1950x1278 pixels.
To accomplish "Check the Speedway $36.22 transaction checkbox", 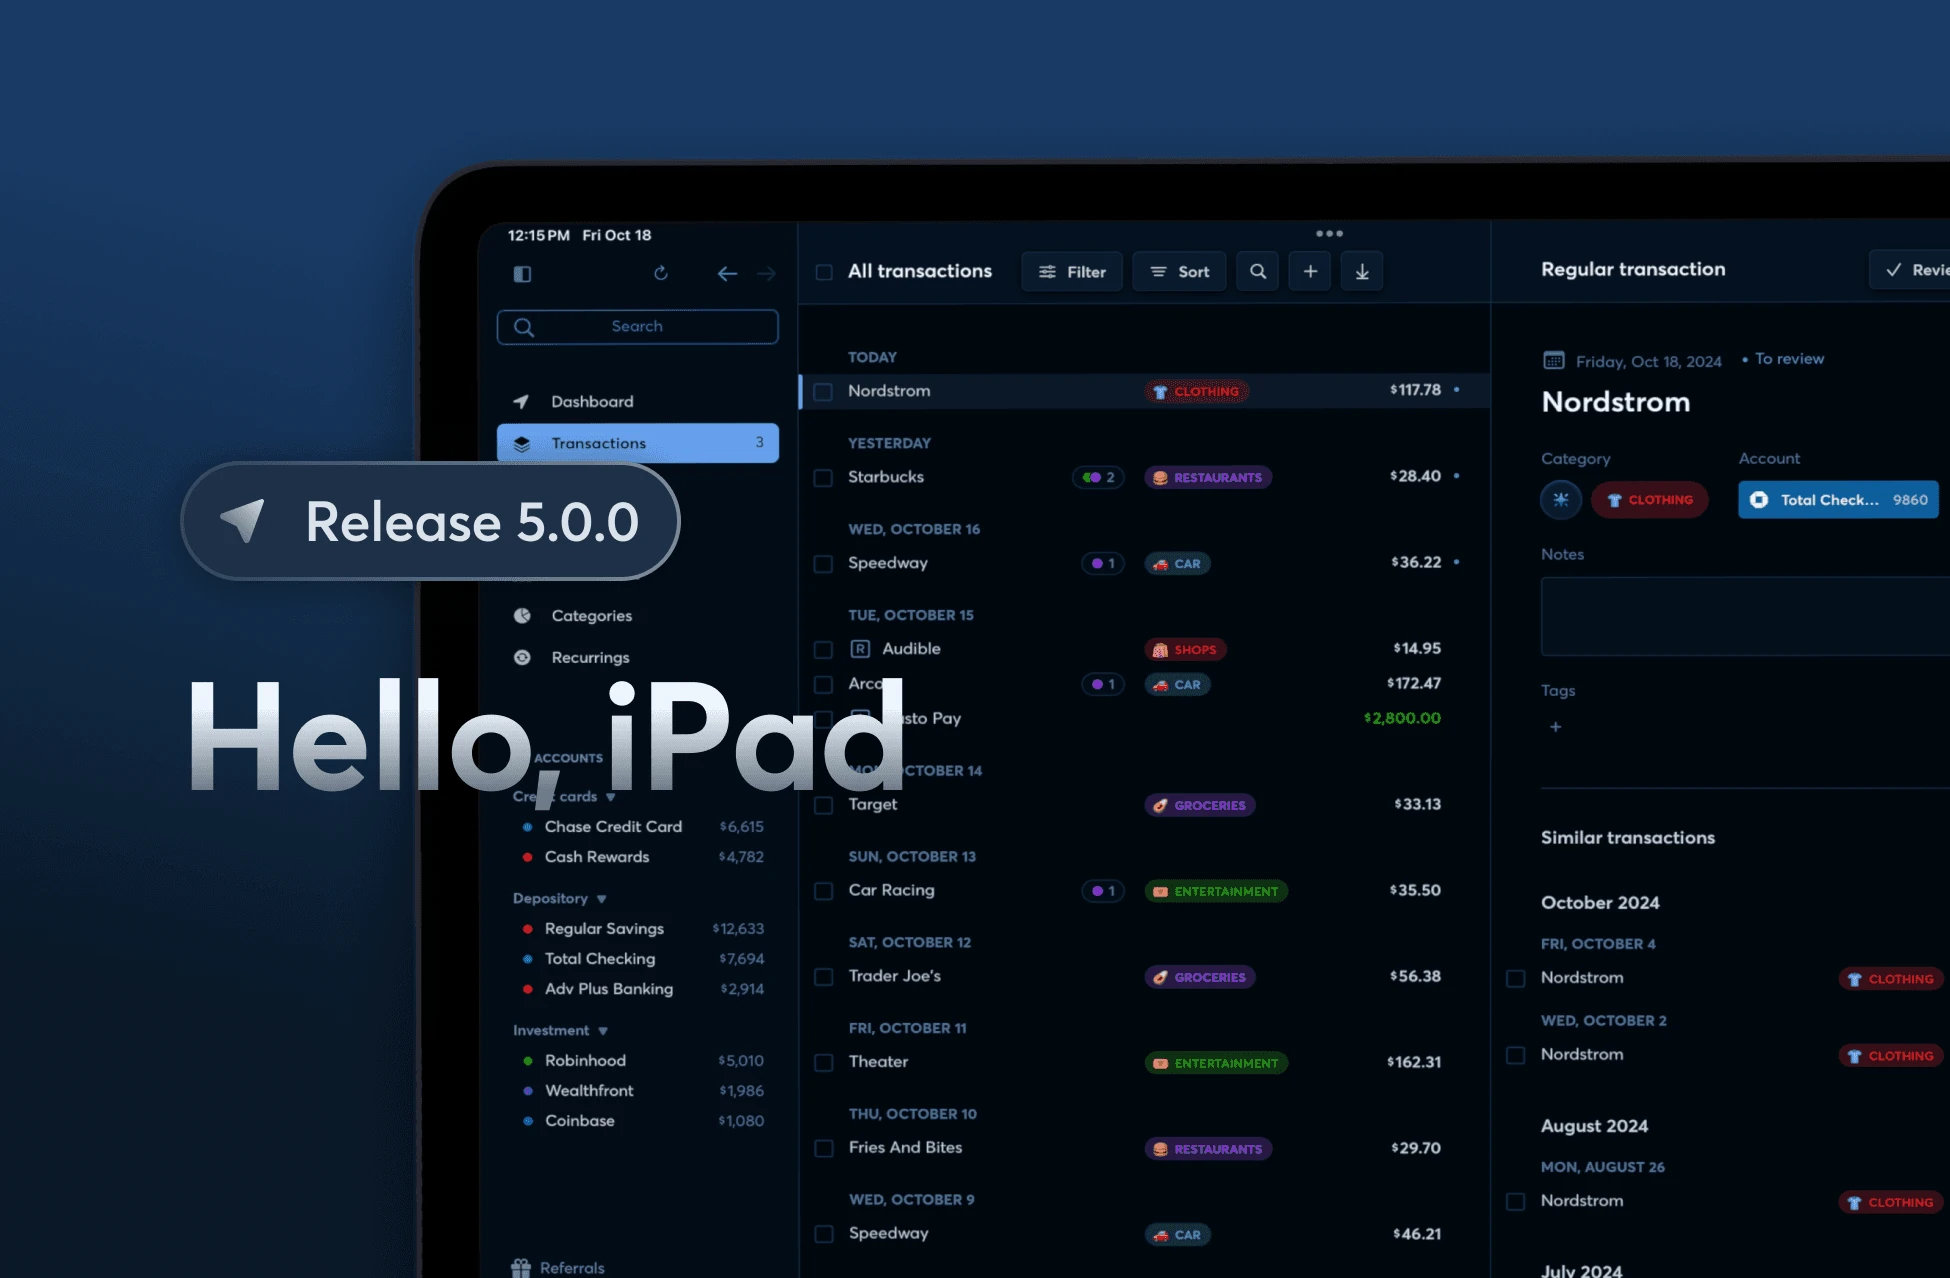I will (823, 564).
